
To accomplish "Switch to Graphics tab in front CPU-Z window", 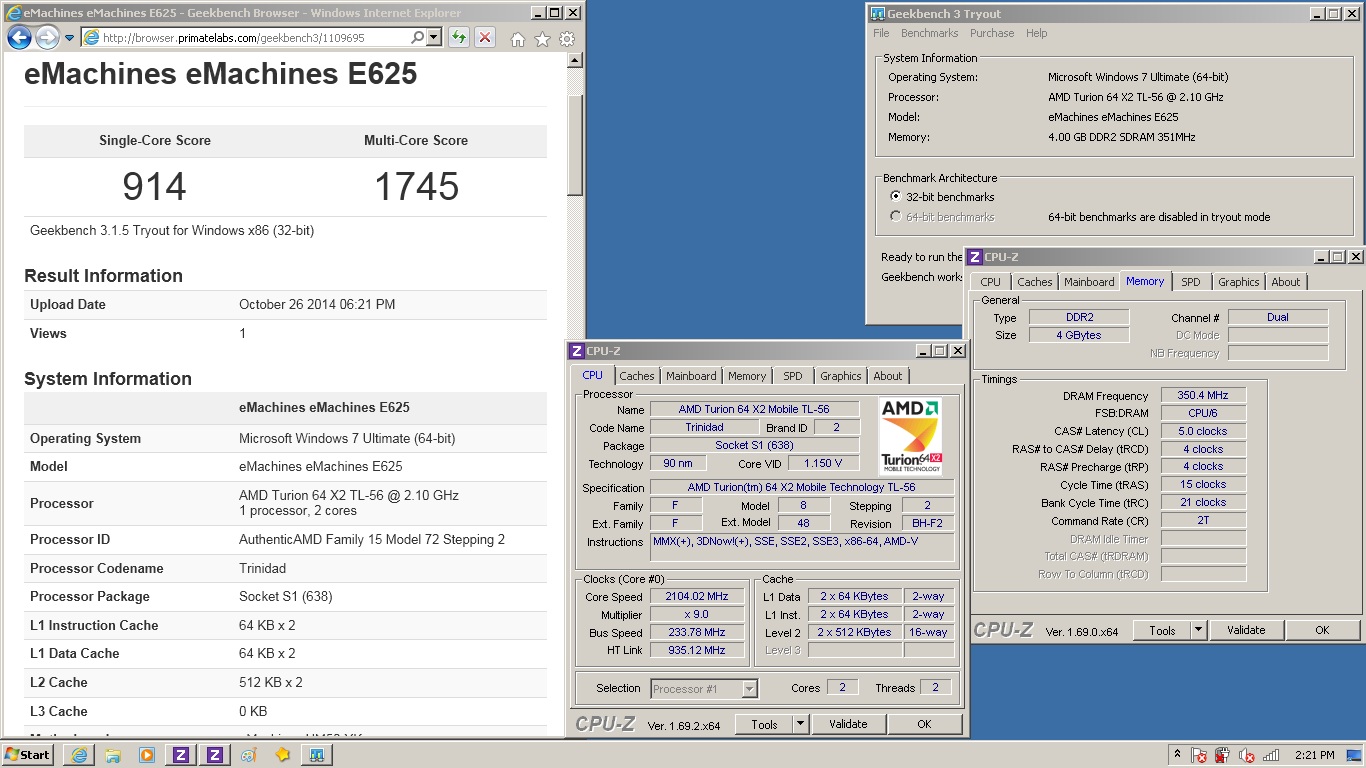I will (841, 376).
